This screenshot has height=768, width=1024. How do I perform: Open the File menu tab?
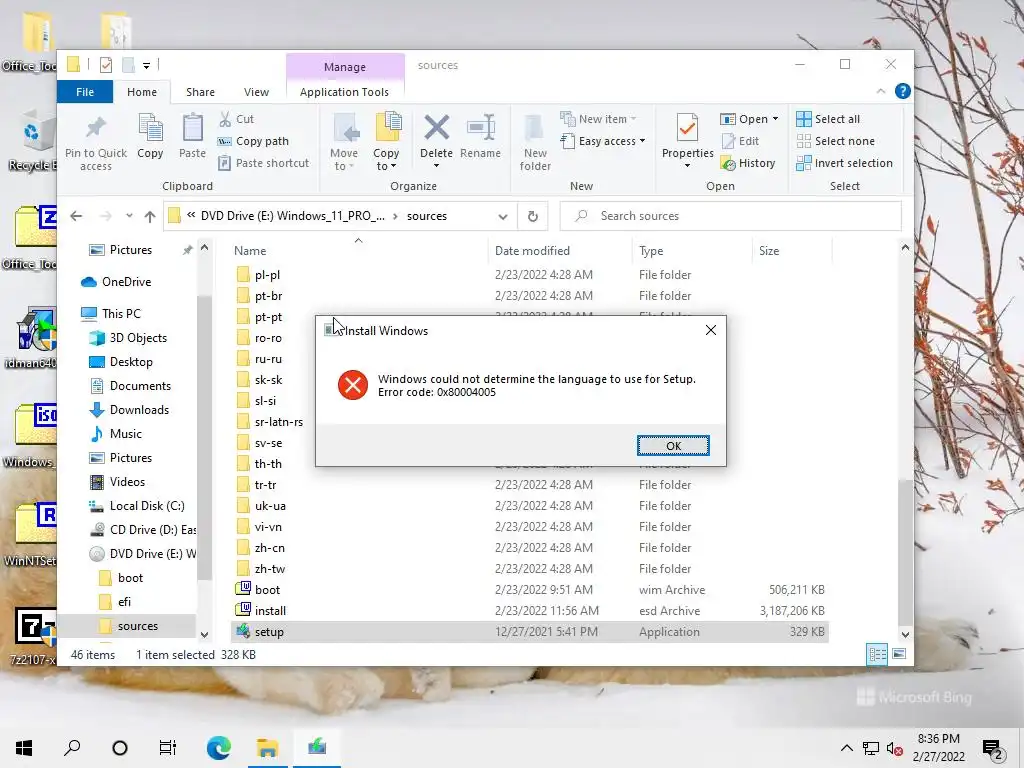pyautogui.click(x=85, y=92)
